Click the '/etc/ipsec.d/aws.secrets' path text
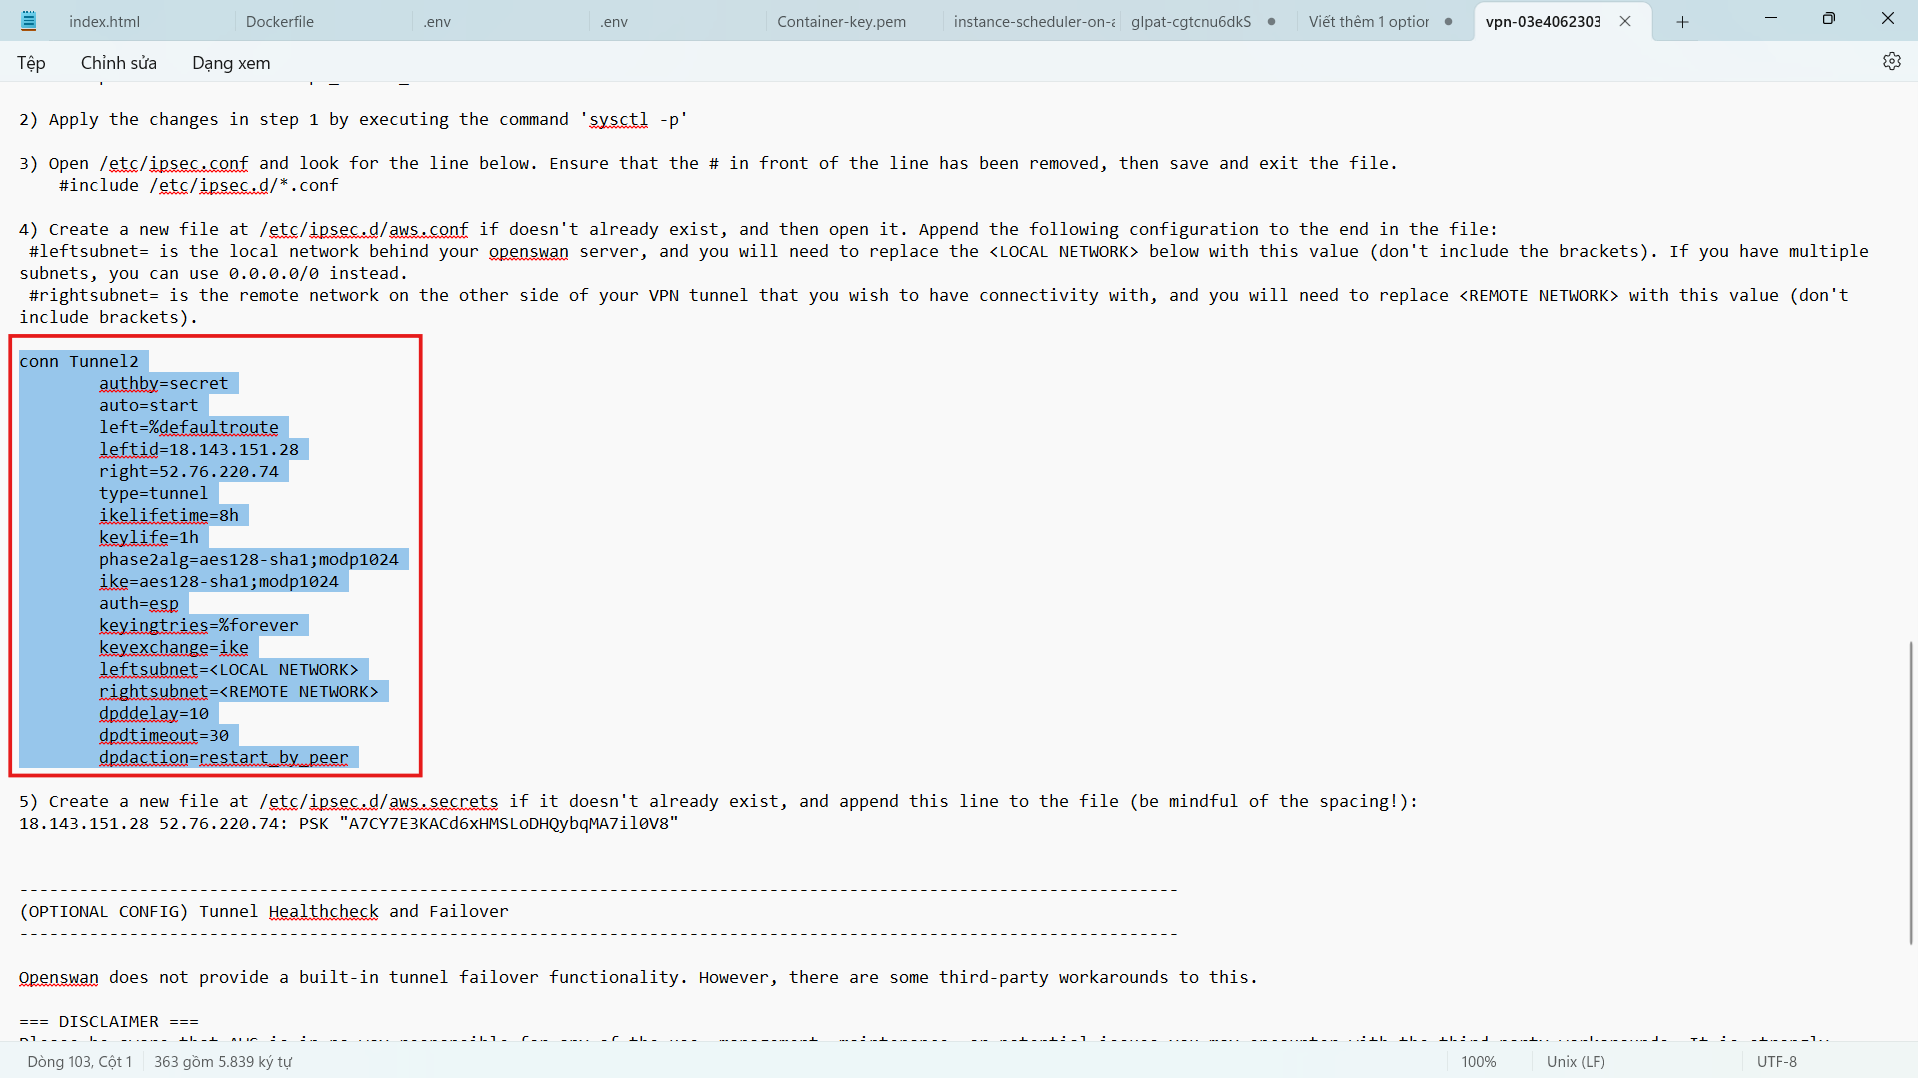 (379, 801)
